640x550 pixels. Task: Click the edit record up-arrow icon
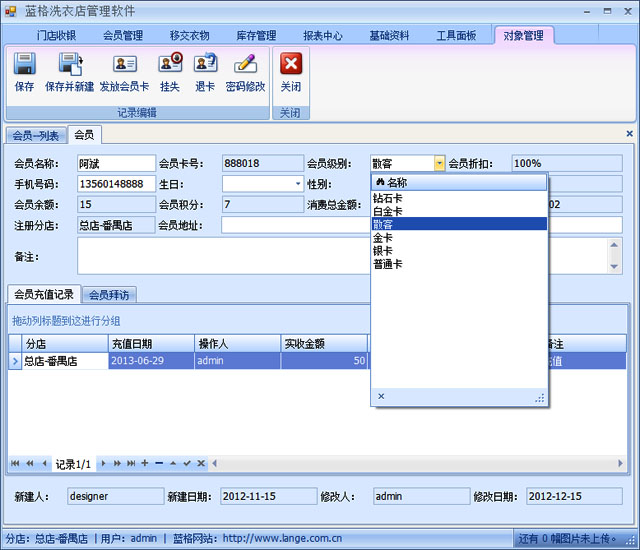(173, 463)
